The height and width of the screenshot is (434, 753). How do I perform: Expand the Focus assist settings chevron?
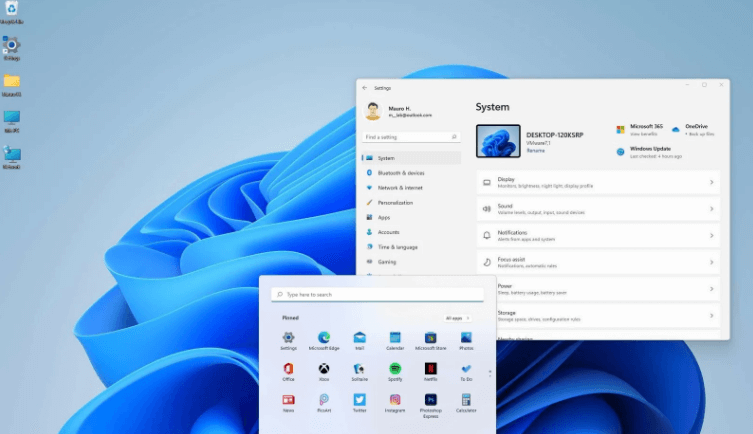pyautogui.click(x=712, y=262)
